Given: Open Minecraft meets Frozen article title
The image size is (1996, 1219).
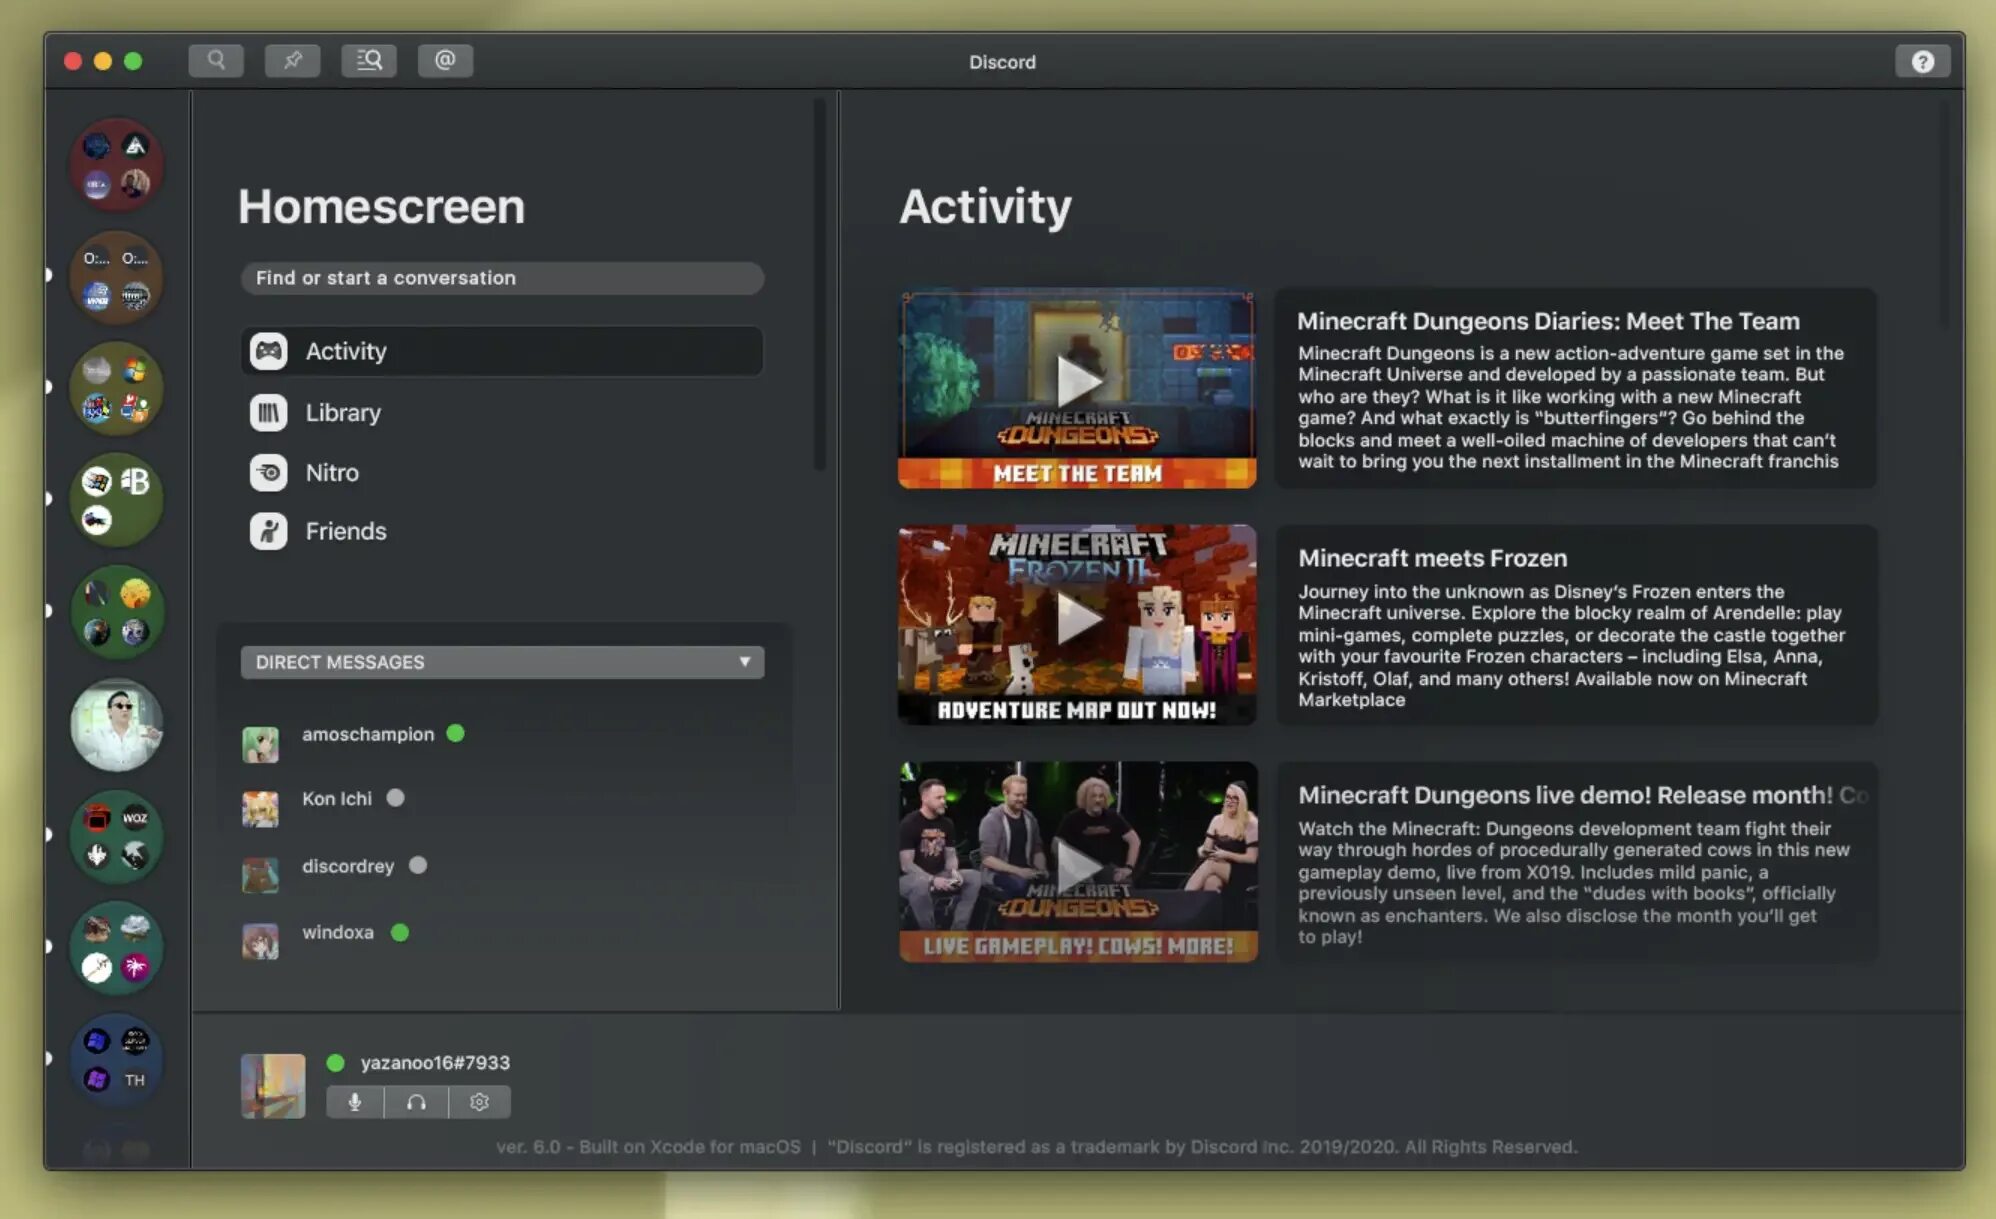Looking at the screenshot, I should coord(1432,558).
